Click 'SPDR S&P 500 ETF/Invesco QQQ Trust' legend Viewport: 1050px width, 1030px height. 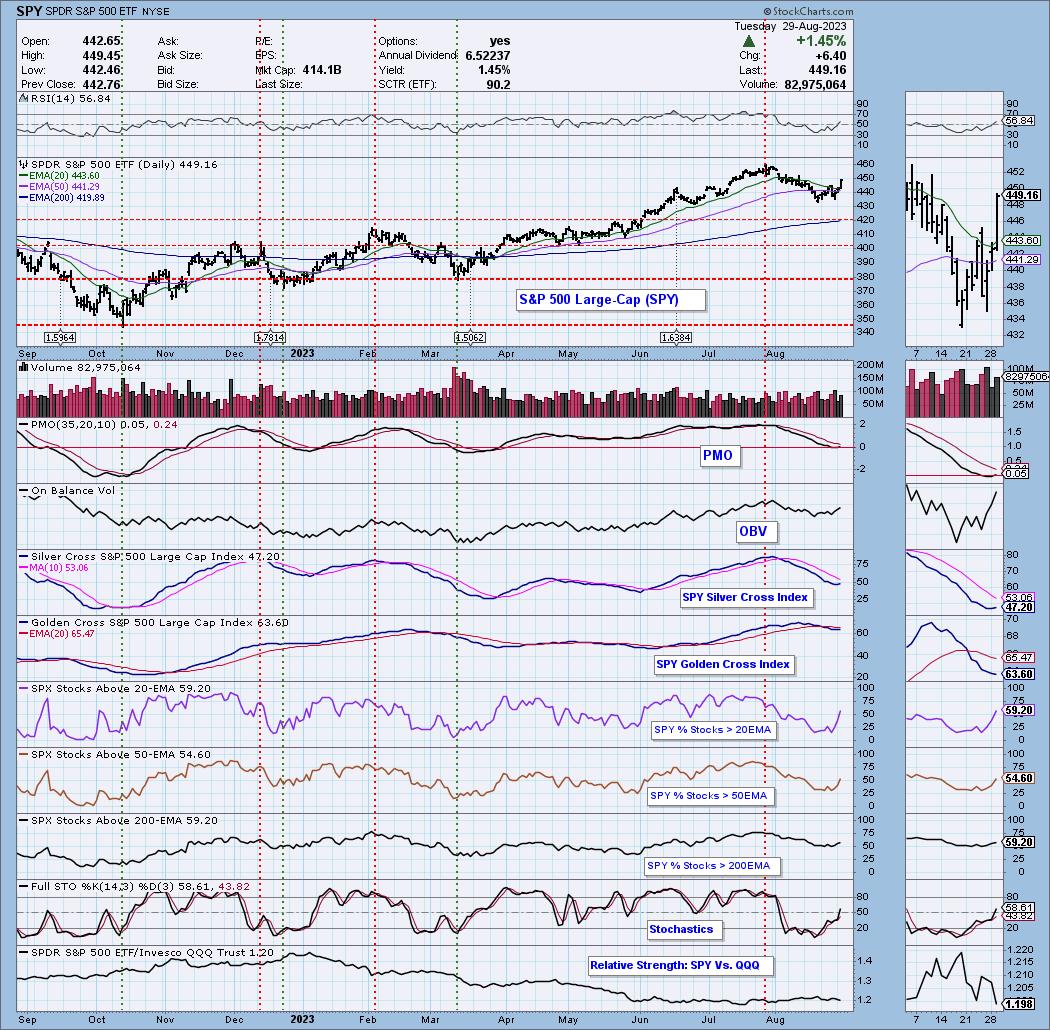(146, 952)
